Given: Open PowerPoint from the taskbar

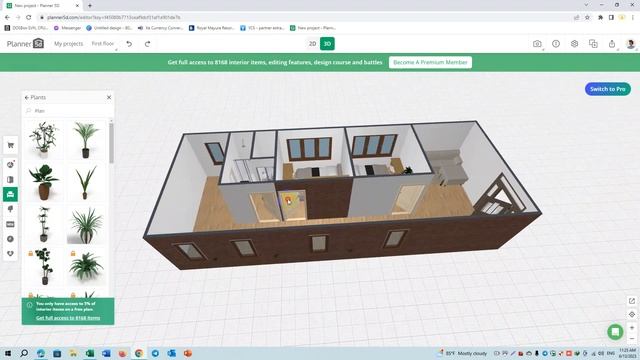Looking at the screenshot, I should tap(188, 353).
